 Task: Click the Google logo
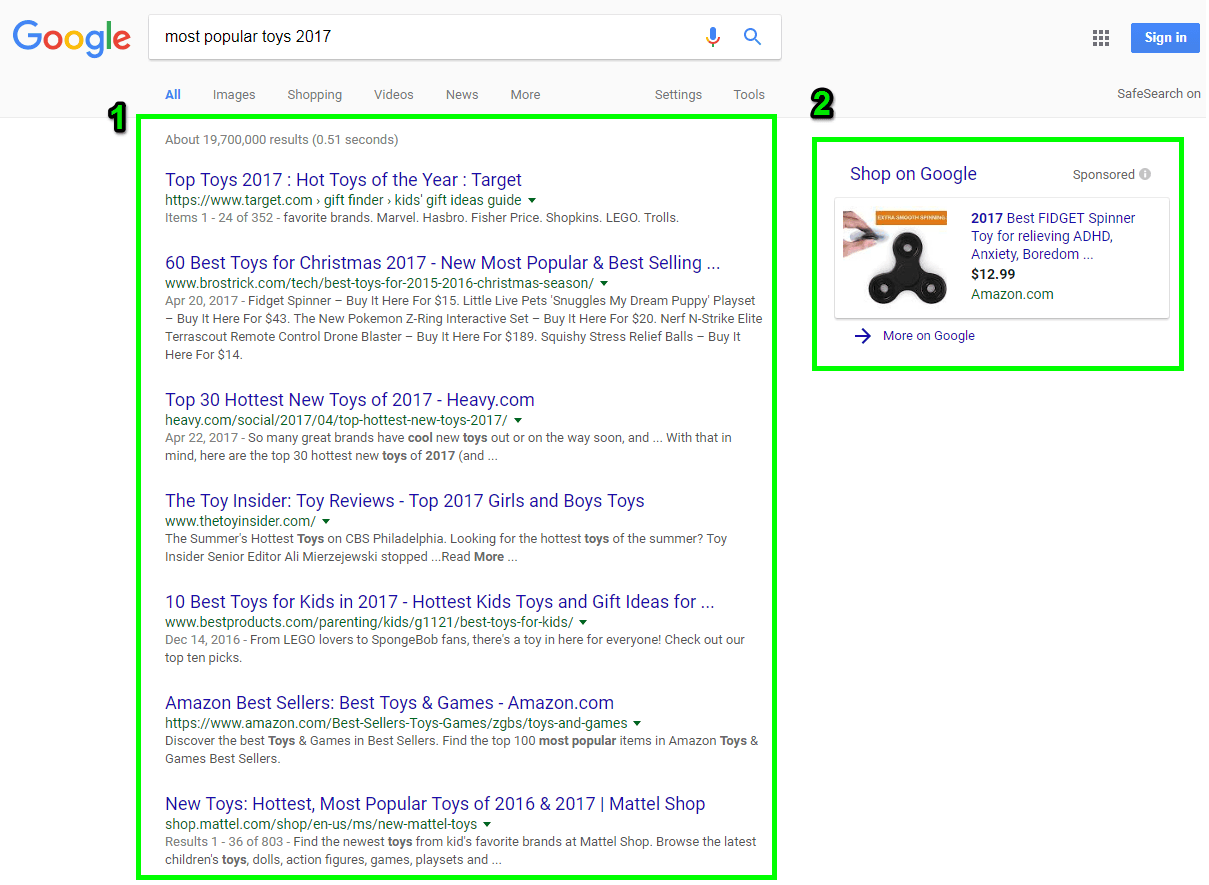point(71,38)
